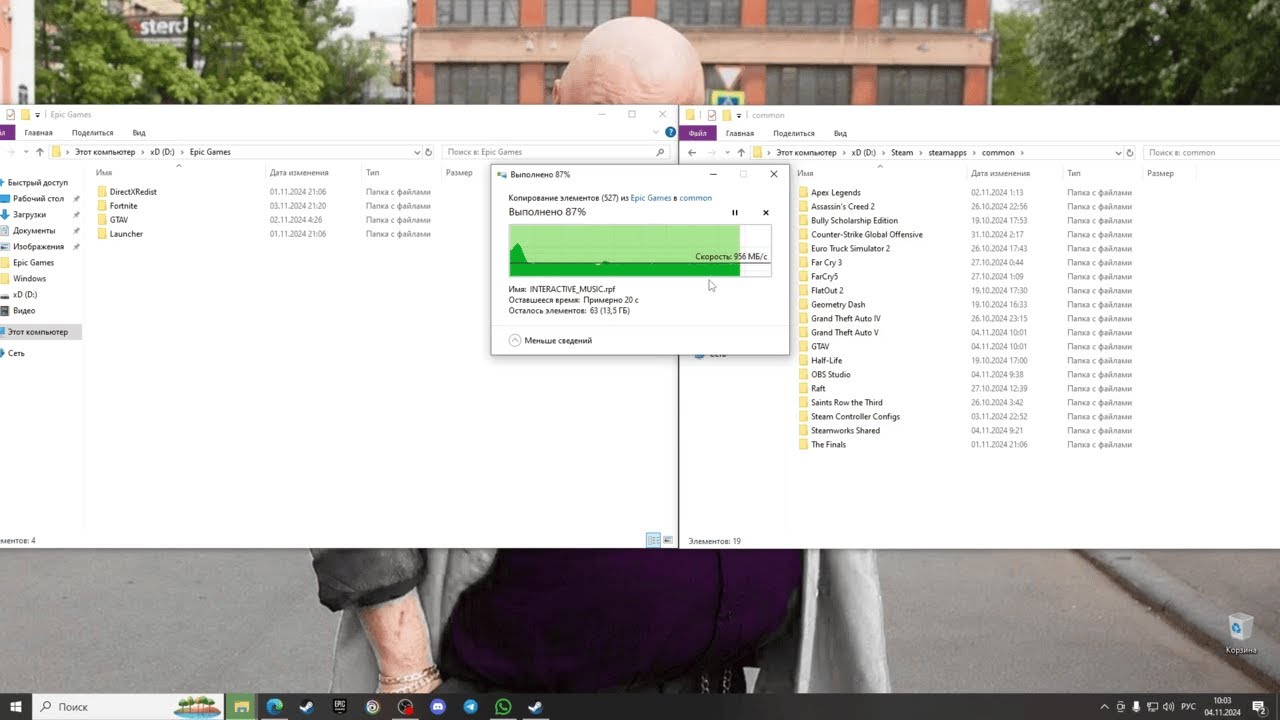
Task: Open purple 'Файл' menu in common window
Action: click(698, 133)
